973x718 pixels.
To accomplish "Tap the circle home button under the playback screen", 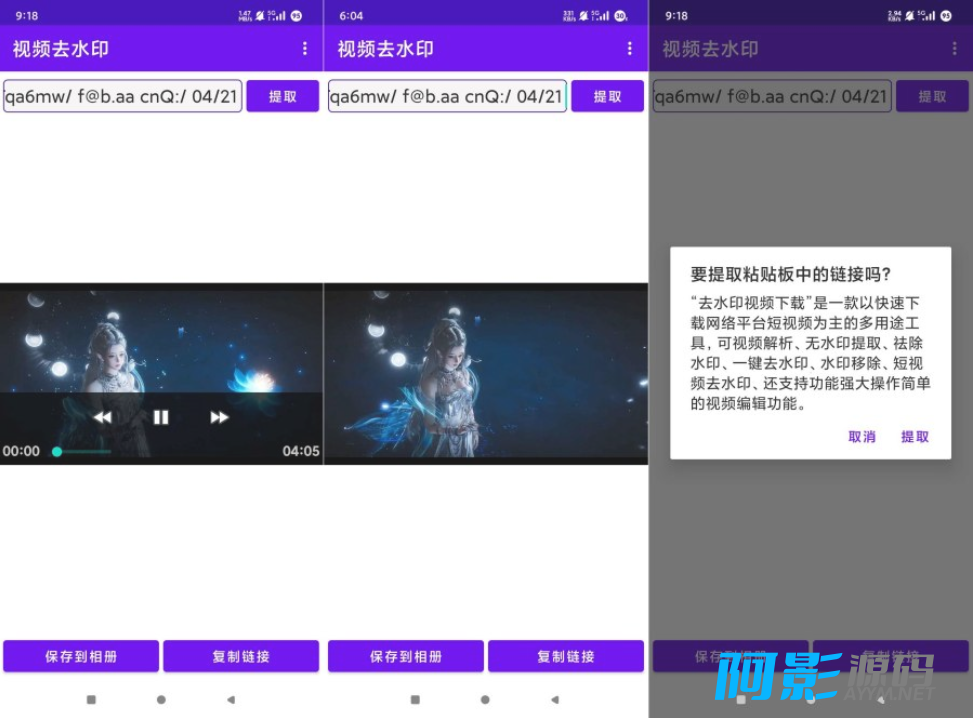I will point(161,699).
